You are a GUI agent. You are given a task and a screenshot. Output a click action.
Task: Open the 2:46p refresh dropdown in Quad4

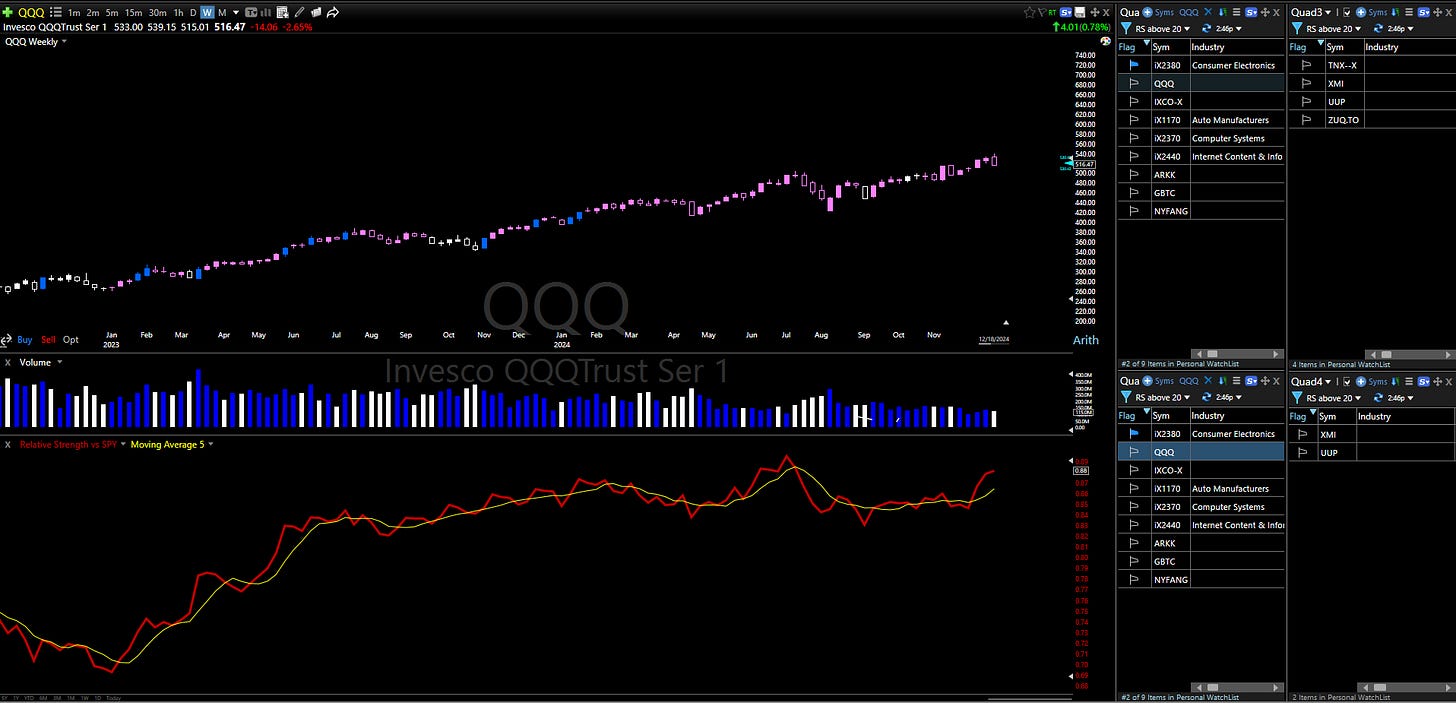pos(1411,398)
